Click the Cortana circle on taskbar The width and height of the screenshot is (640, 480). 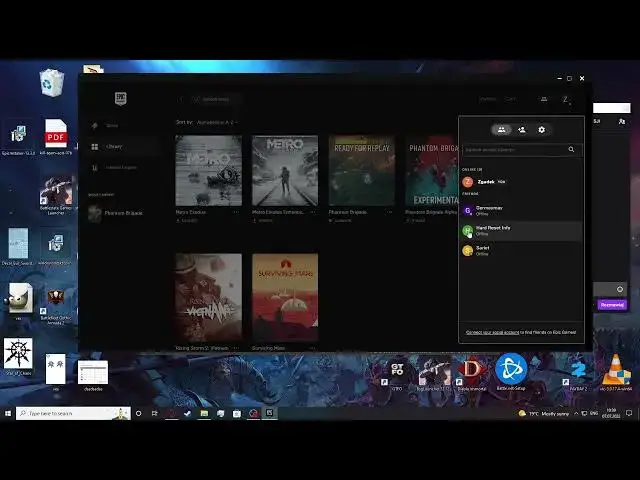[139, 413]
